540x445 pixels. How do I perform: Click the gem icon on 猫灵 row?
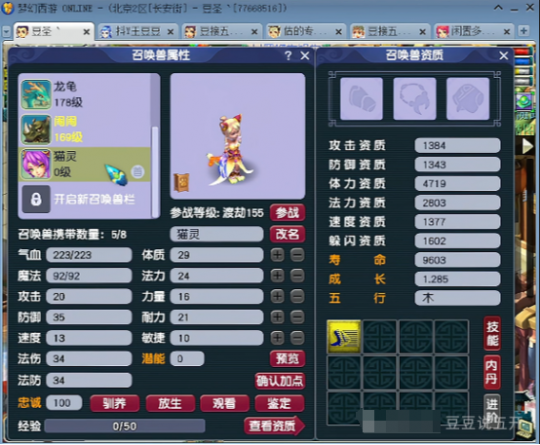[116, 173]
